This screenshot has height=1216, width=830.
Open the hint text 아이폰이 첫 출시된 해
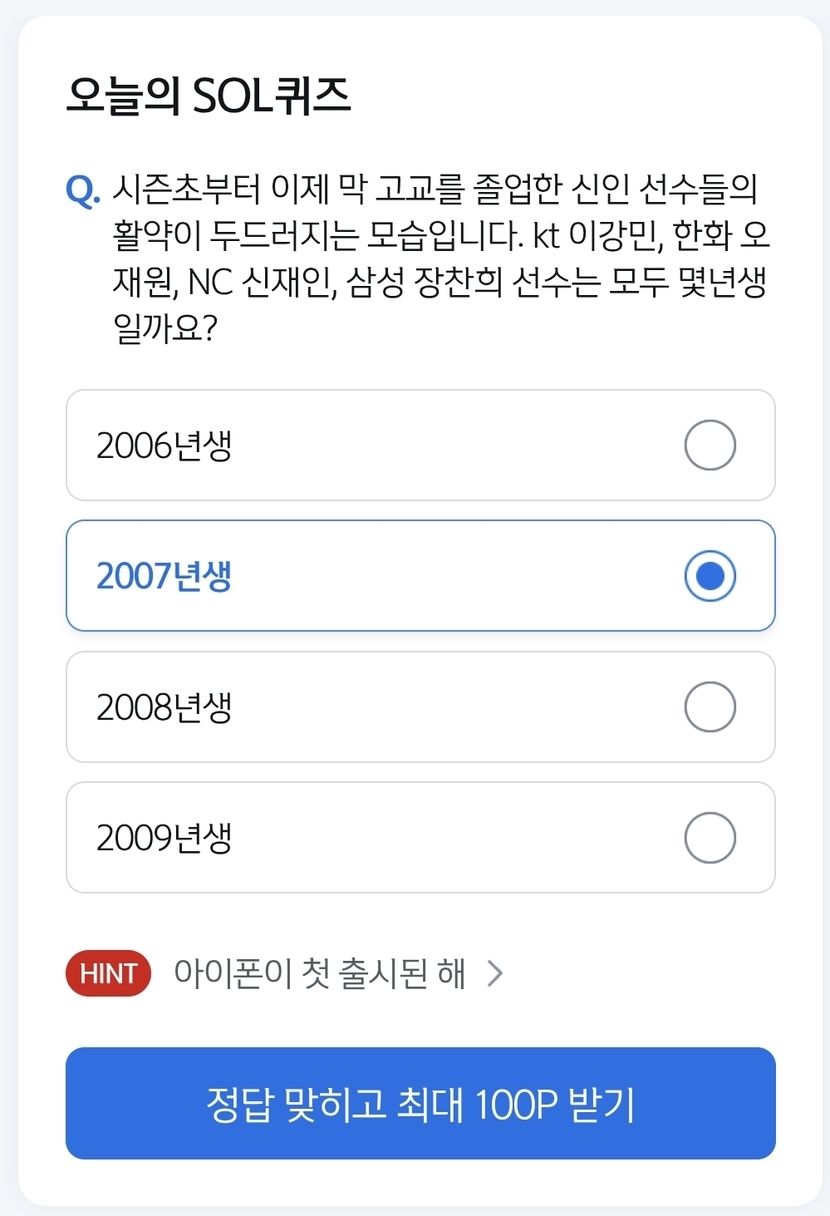click(x=319, y=974)
